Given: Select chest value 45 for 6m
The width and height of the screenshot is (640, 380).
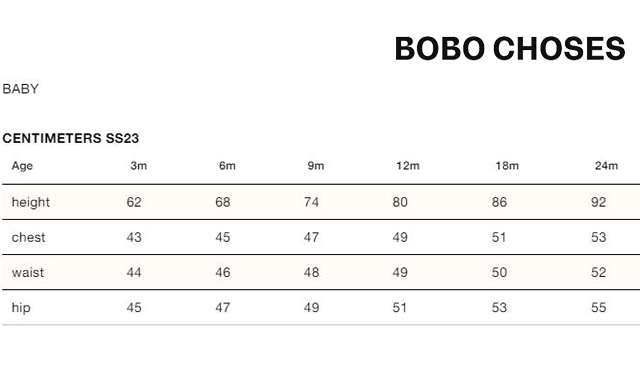Looking at the screenshot, I should (x=223, y=238).
